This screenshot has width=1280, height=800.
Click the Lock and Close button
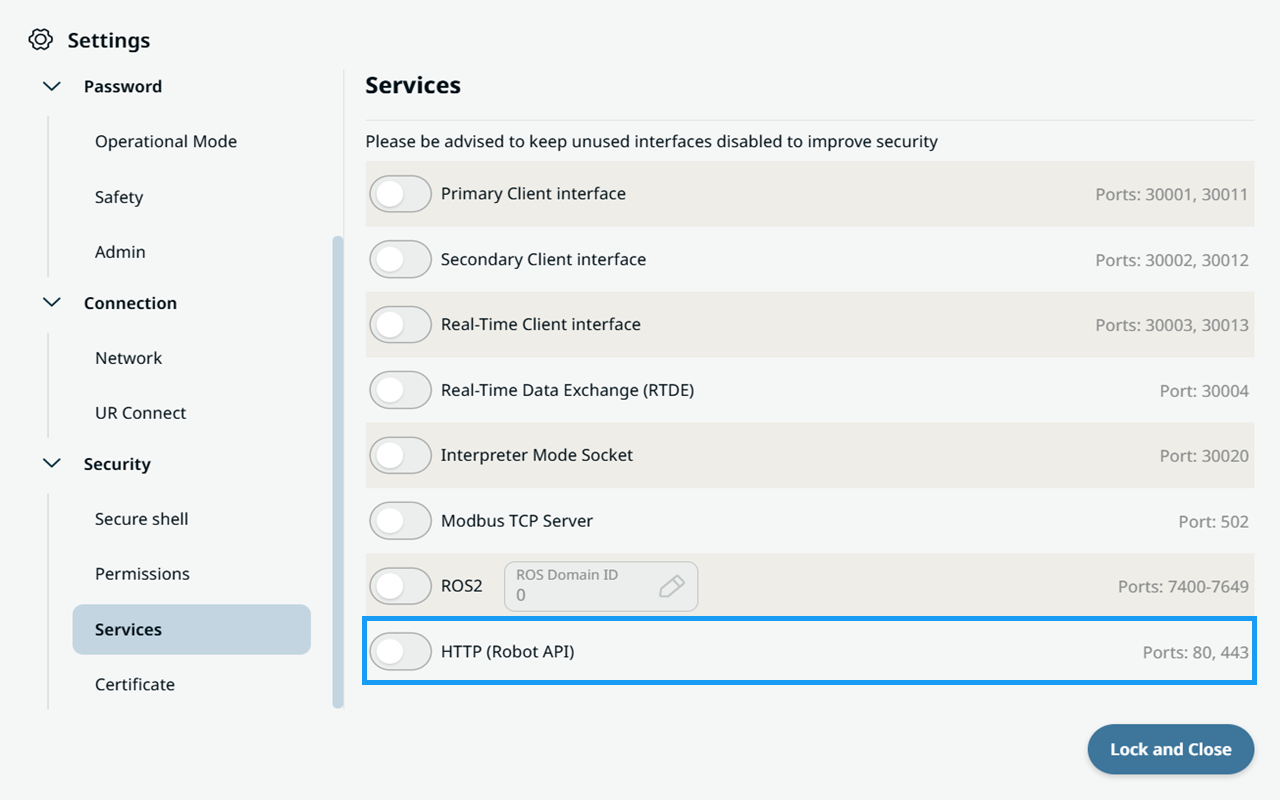(x=1171, y=749)
